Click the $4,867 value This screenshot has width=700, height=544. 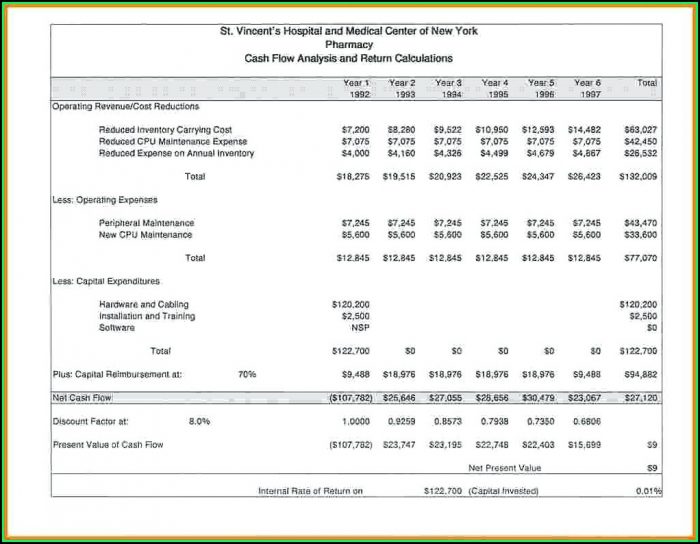click(587, 153)
